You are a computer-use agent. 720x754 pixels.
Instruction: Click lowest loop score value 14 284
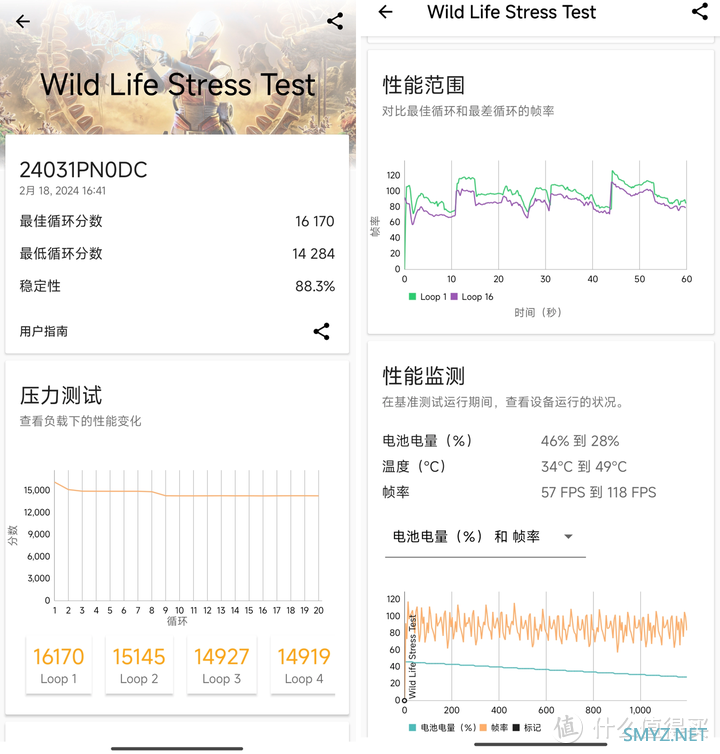tap(313, 253)
